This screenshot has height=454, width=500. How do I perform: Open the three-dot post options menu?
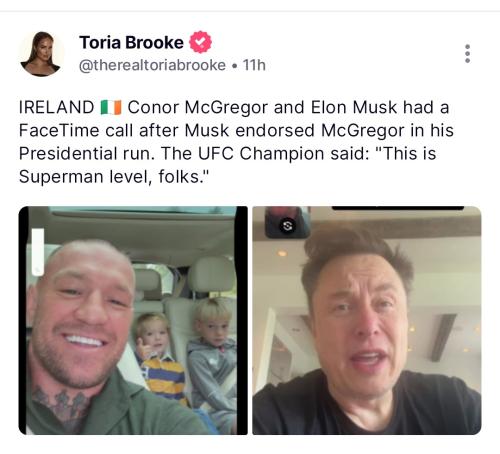[467, 53]
